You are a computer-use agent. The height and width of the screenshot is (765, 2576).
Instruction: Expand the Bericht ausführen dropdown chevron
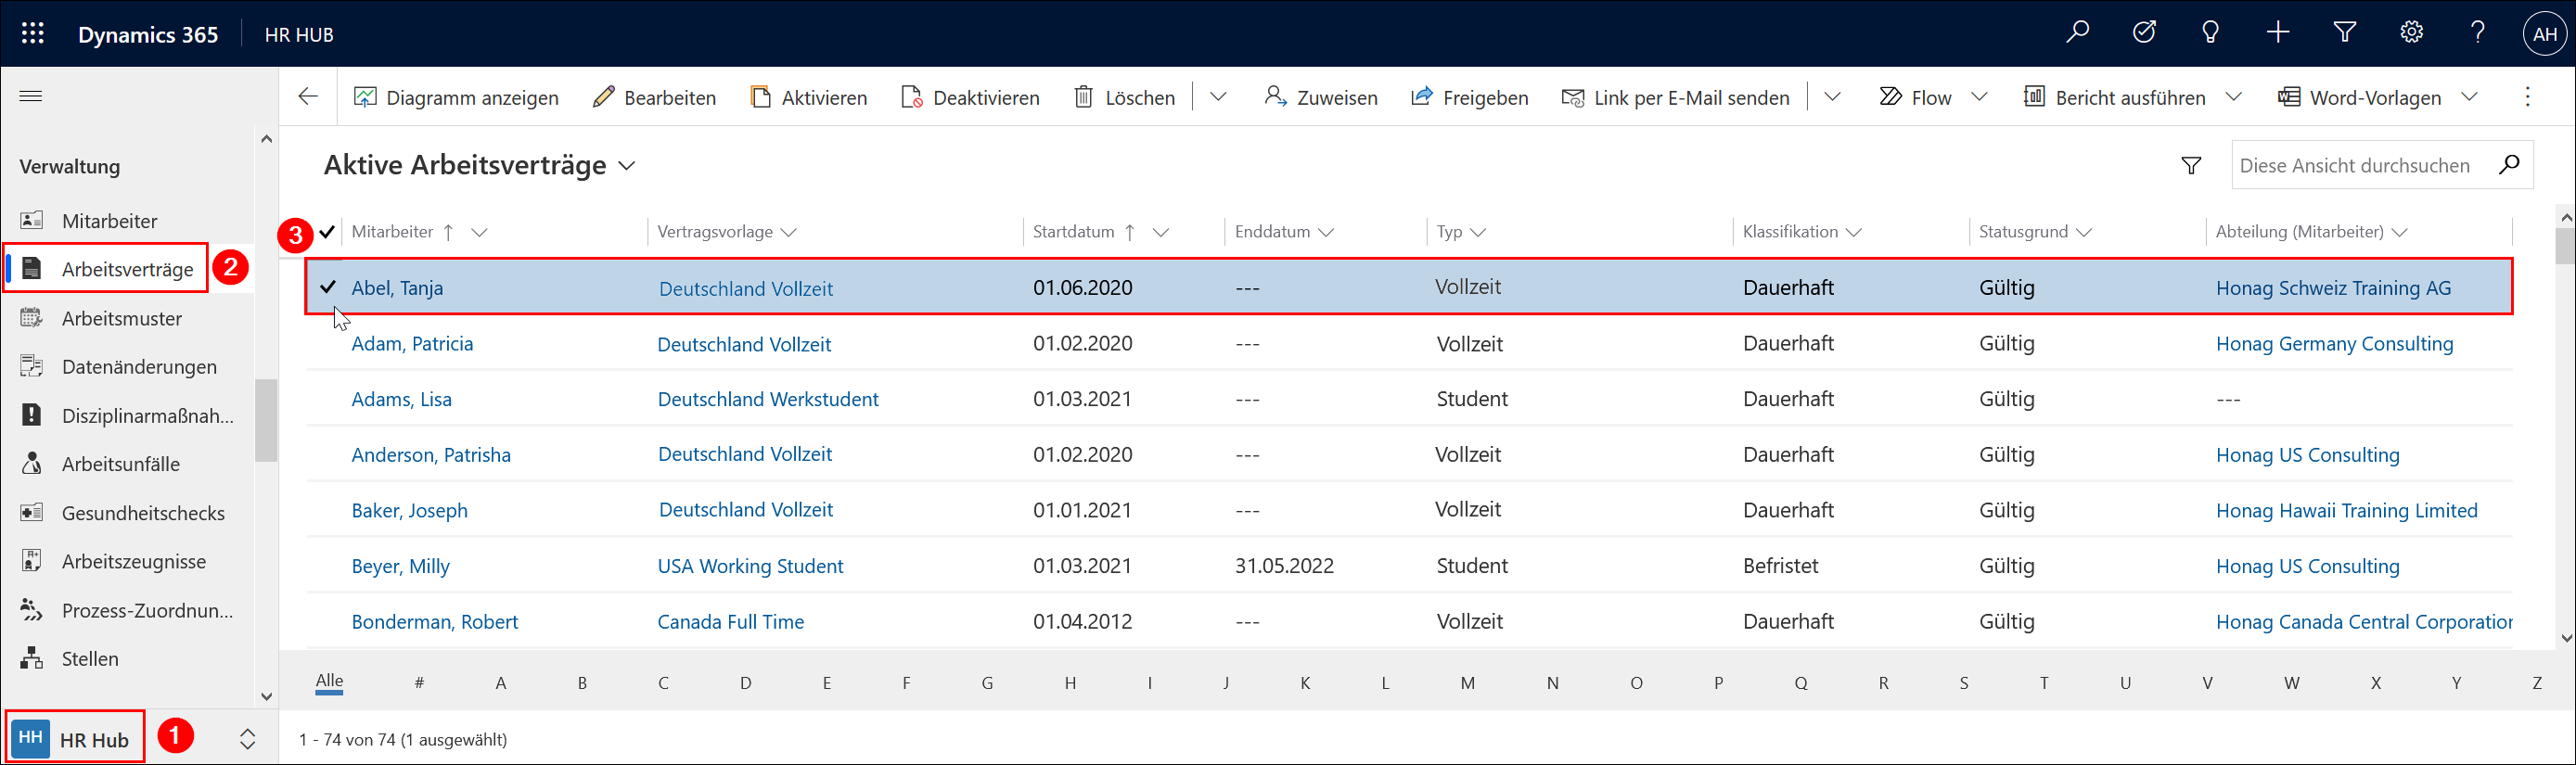pyautogui.click(x=2233, y=97)
